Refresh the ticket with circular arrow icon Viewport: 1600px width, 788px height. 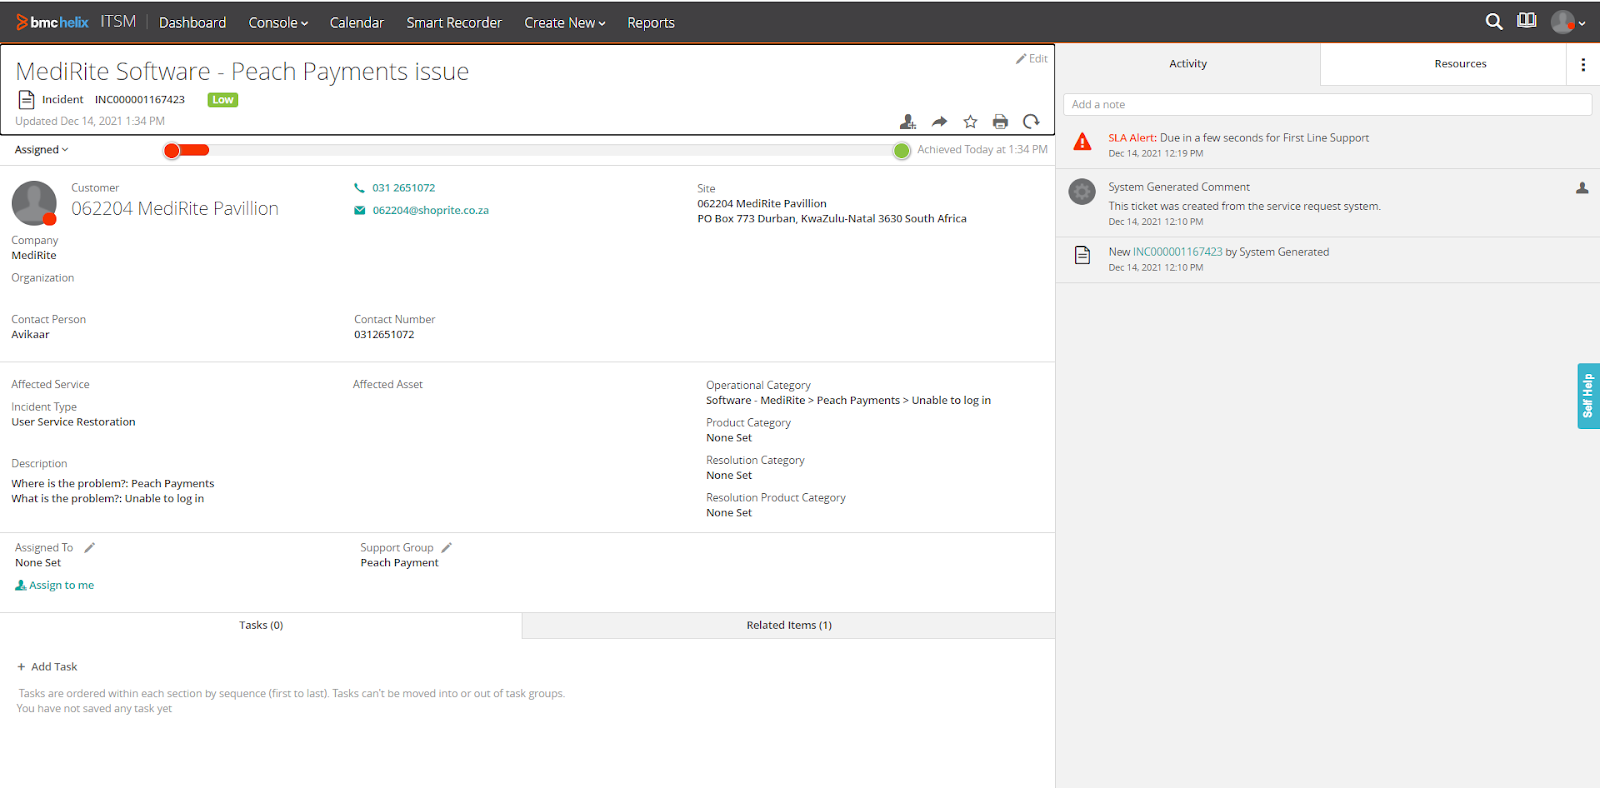click(x=1031, y=122)
